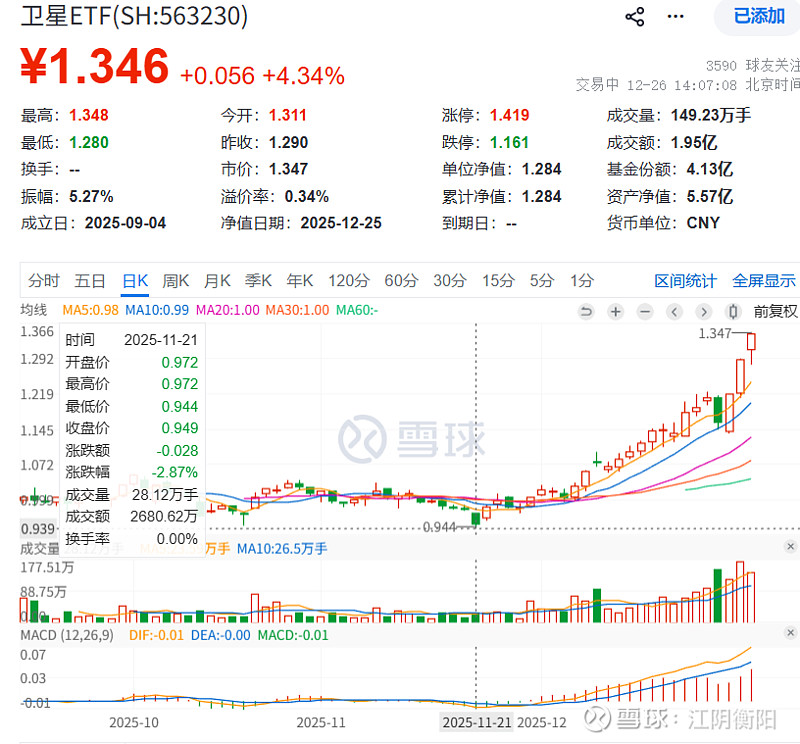Click the share icon near top right
Viewport: 800px width, 744px height.
[634, 15]
